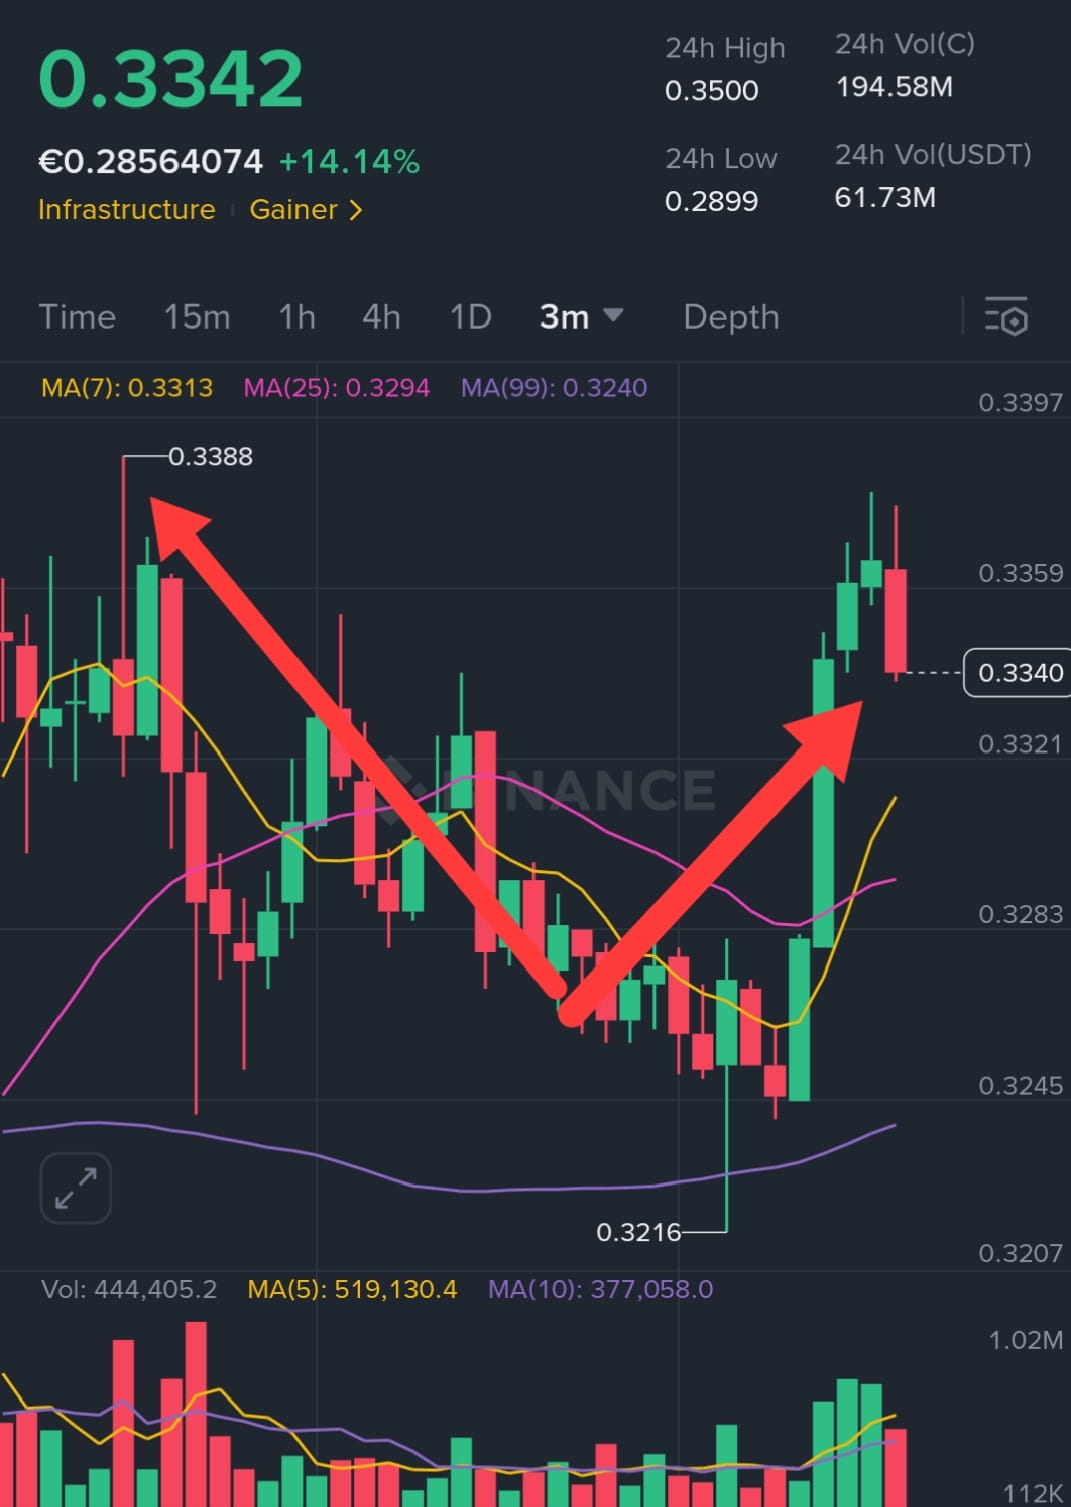Tap the 24h High value 0.3500
The height and width of the screenshot is (1507, 1071).
point(712,91)
